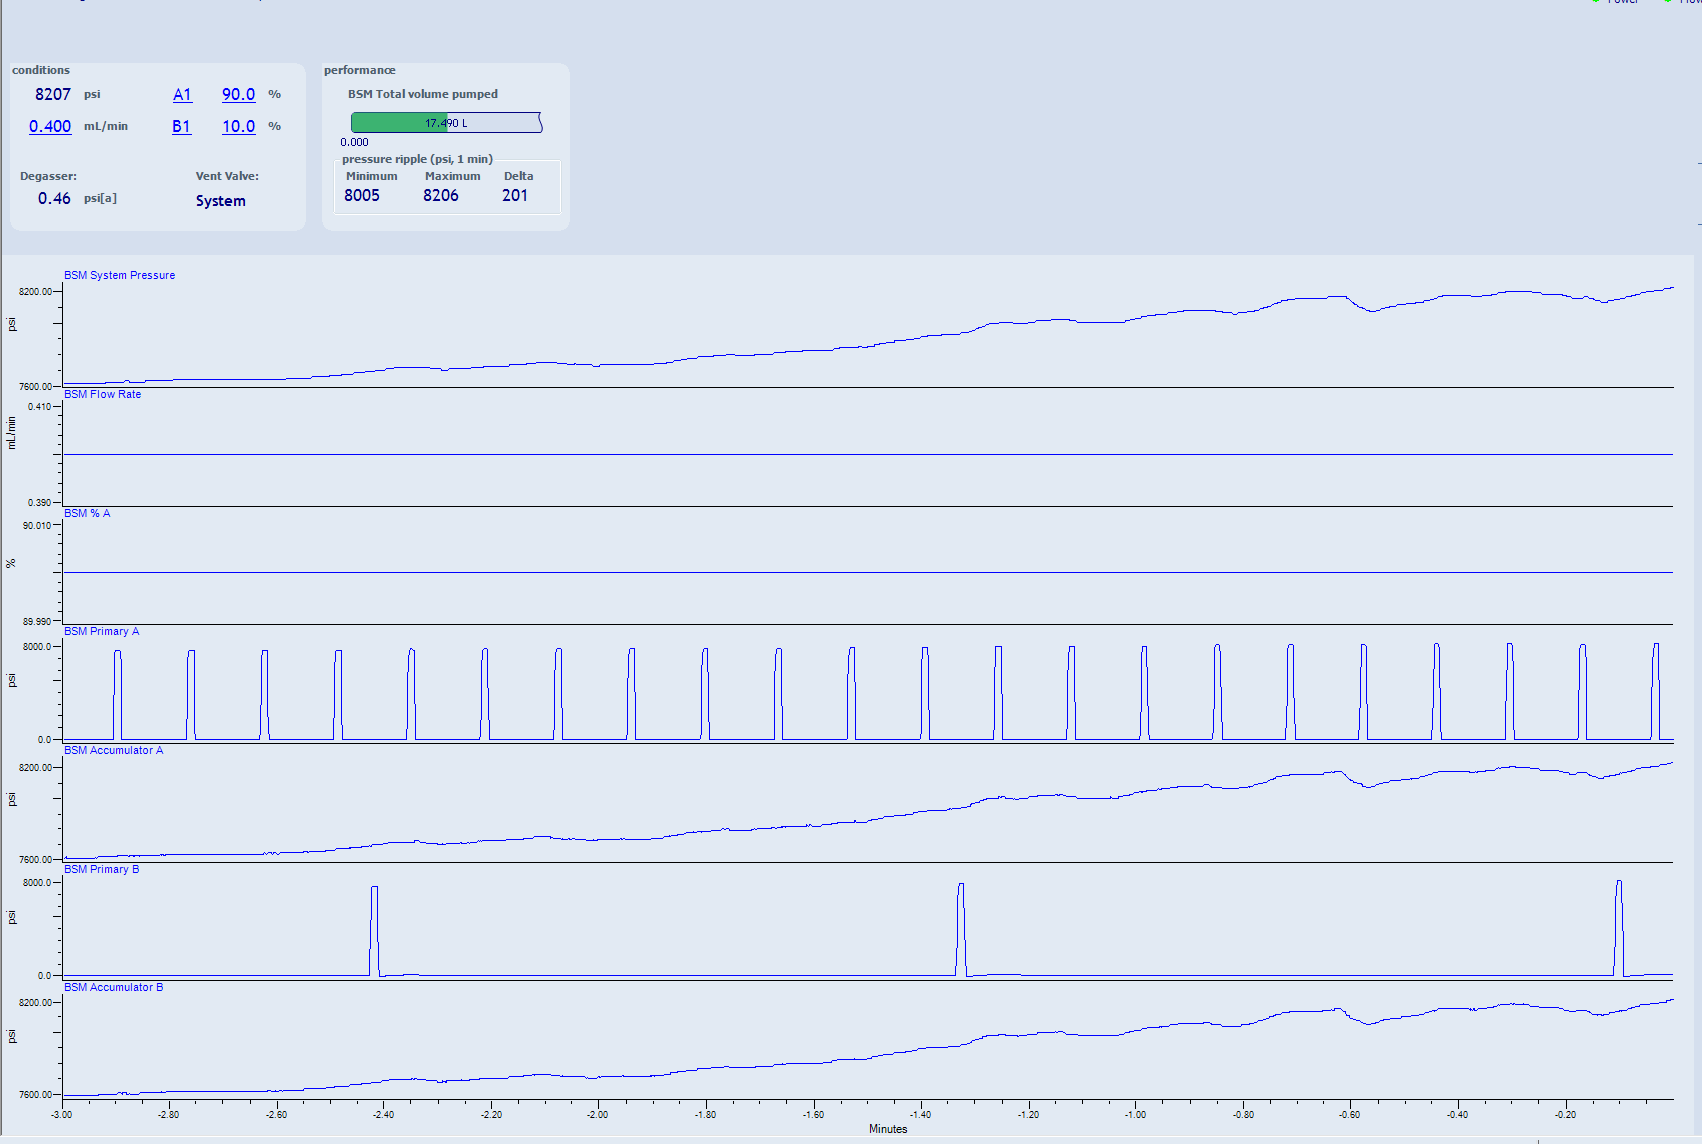Click the conditions panel heading
The height and width of the screenshot is (1144, 1702).
pos(41,70)
